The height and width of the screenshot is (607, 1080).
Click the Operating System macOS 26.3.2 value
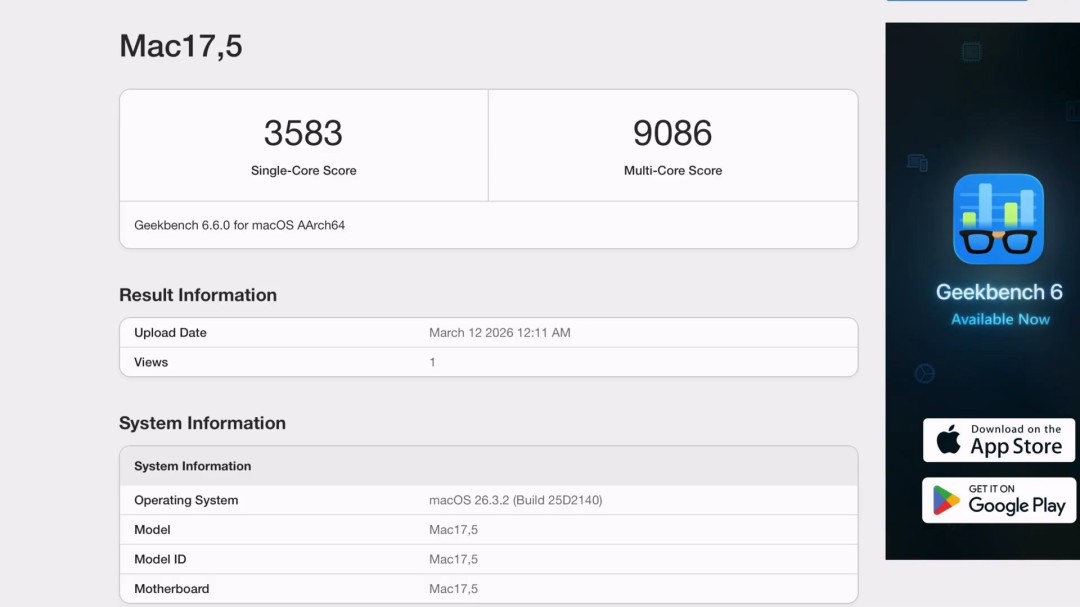click(515, 500)
